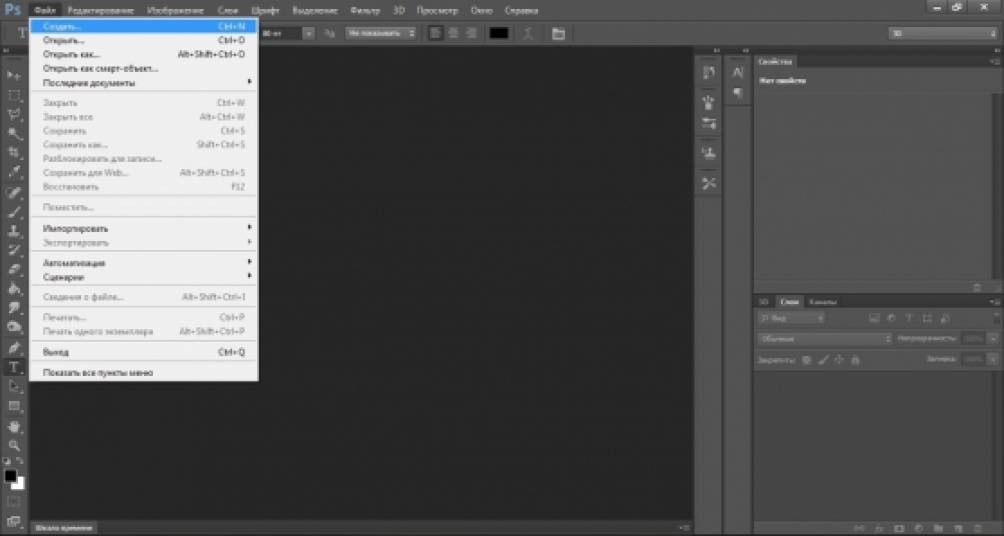Open the Clone Source panel icon
This screenshot has height=536, width=1004.
708,153
